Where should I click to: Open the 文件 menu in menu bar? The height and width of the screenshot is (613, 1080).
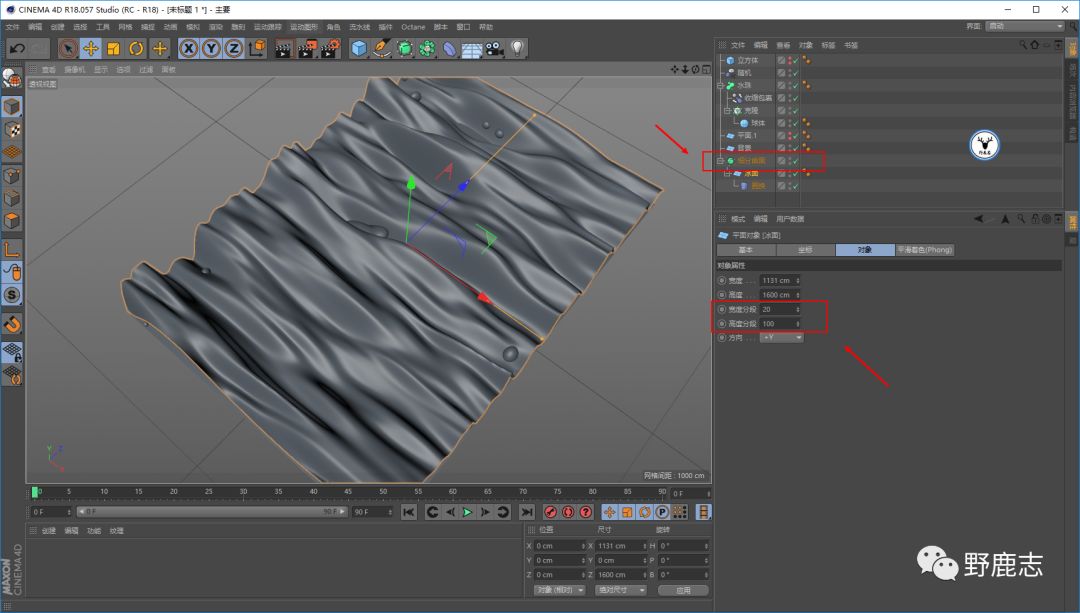pyautogui.click(x=12, y=27)
